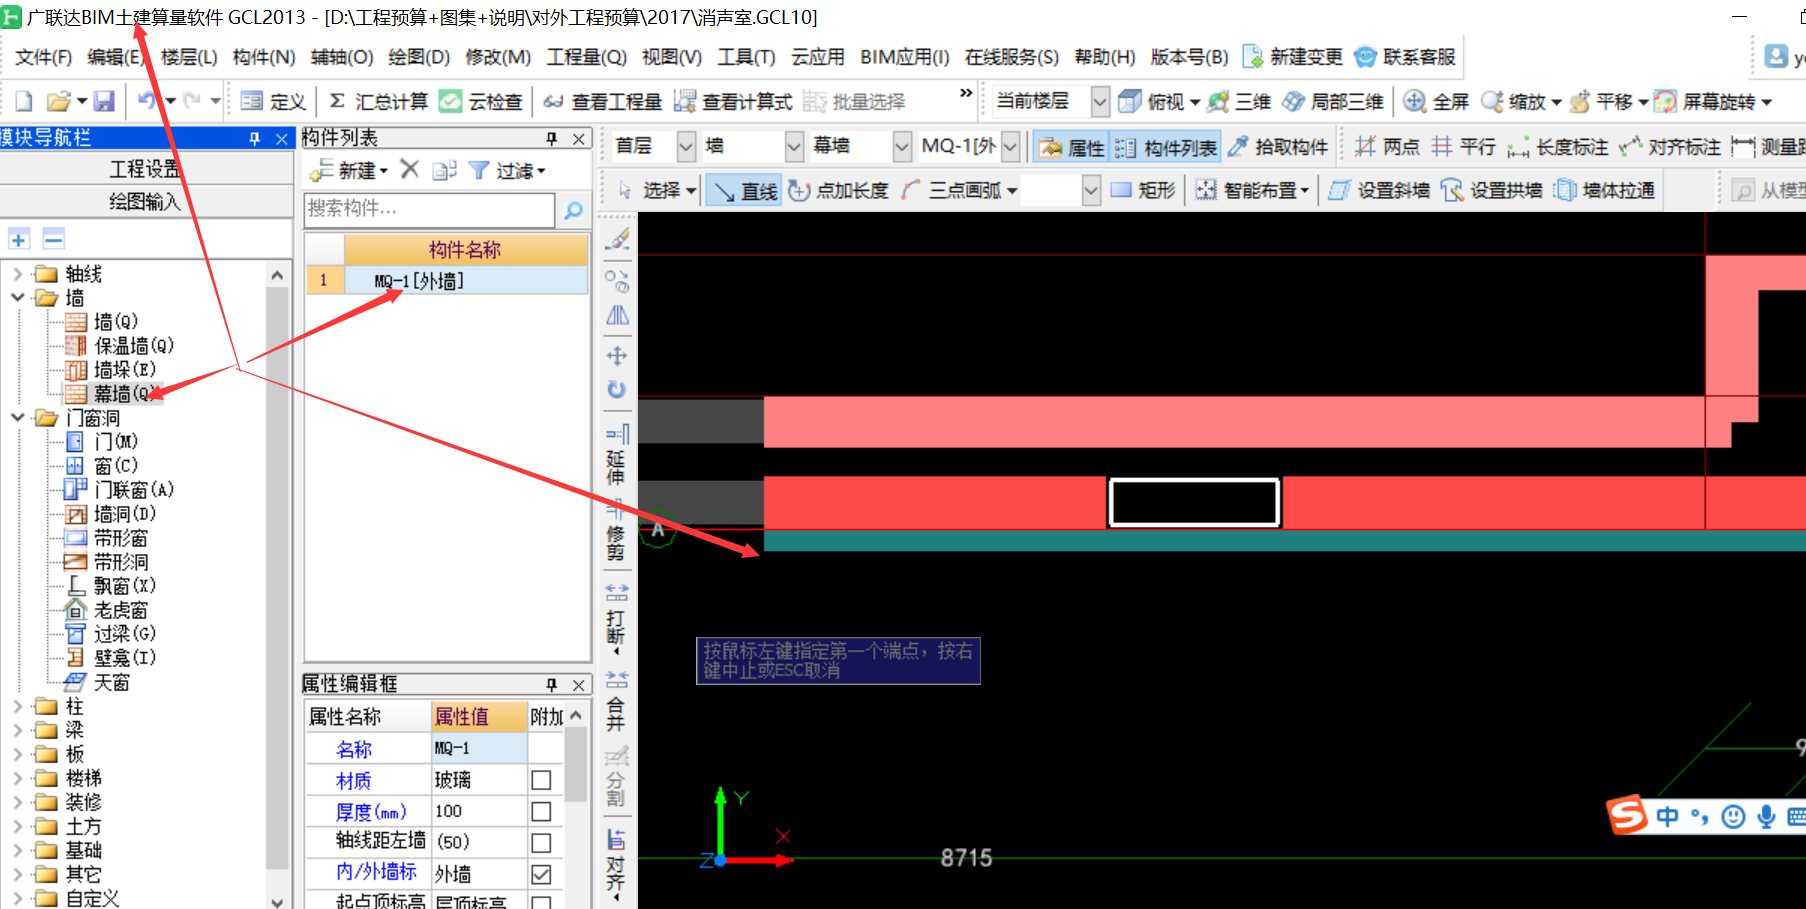
Task: Toggle the 属性 properties panel button
Action: pos(1072,147)
